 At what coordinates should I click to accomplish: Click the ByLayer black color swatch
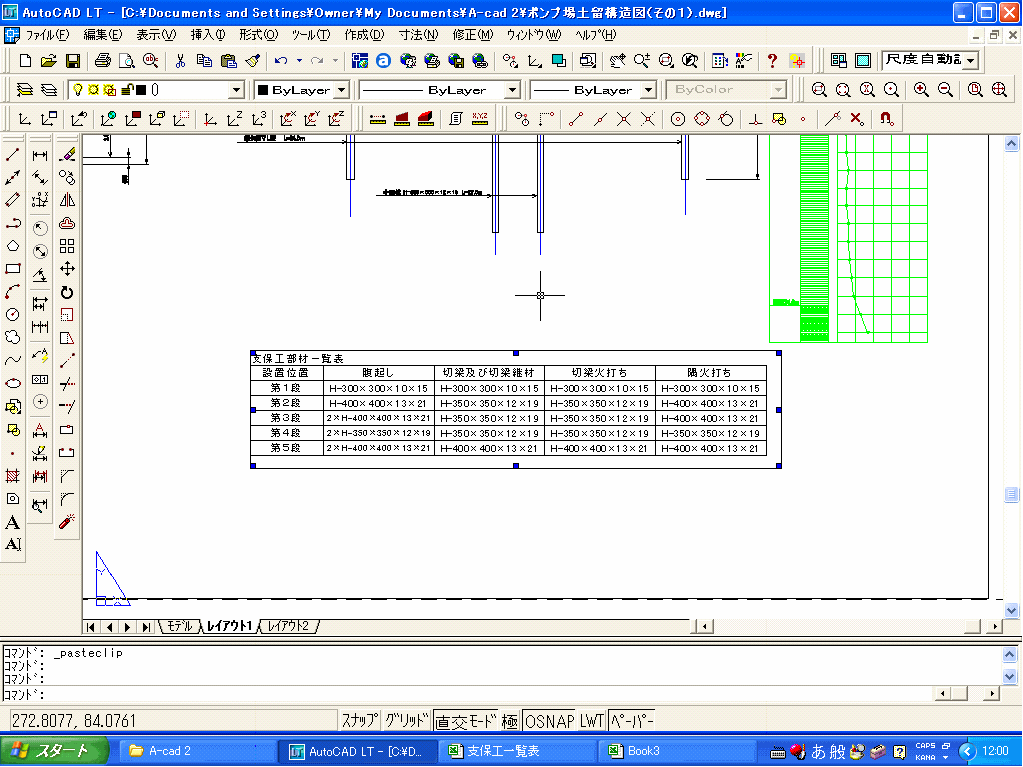[x=263, y=90]
